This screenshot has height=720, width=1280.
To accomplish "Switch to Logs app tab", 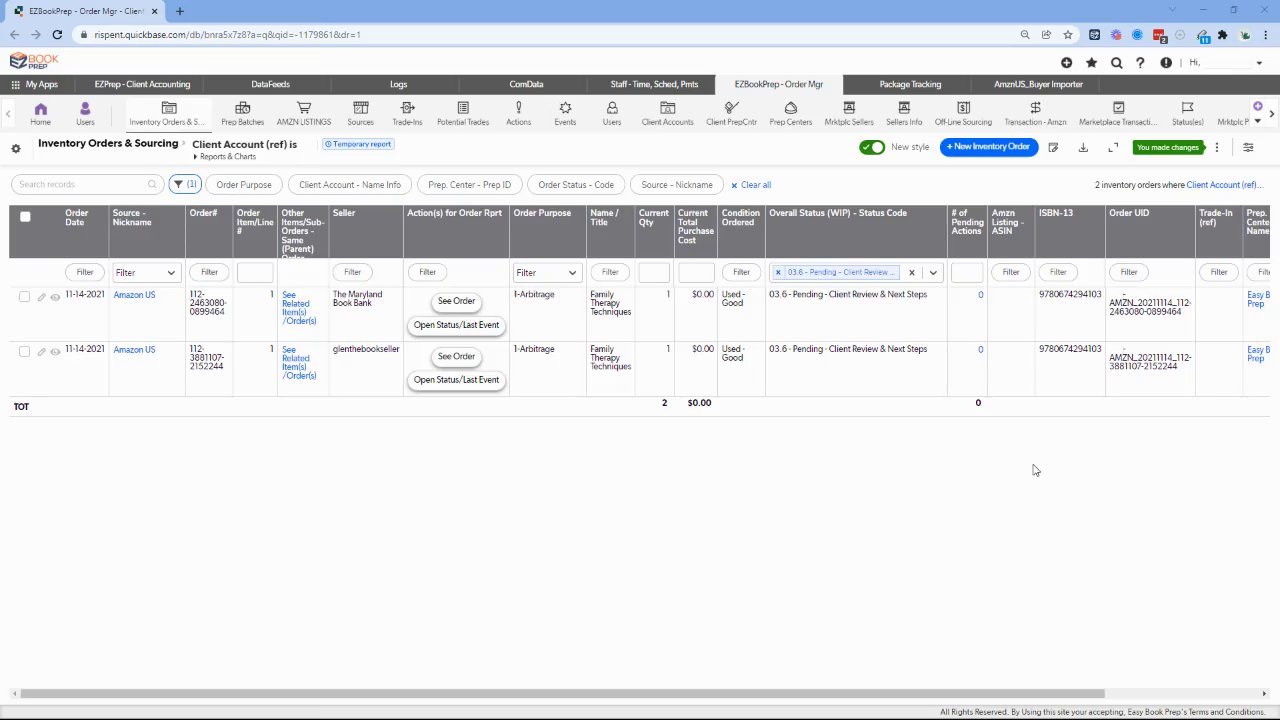I will point(398,84).
